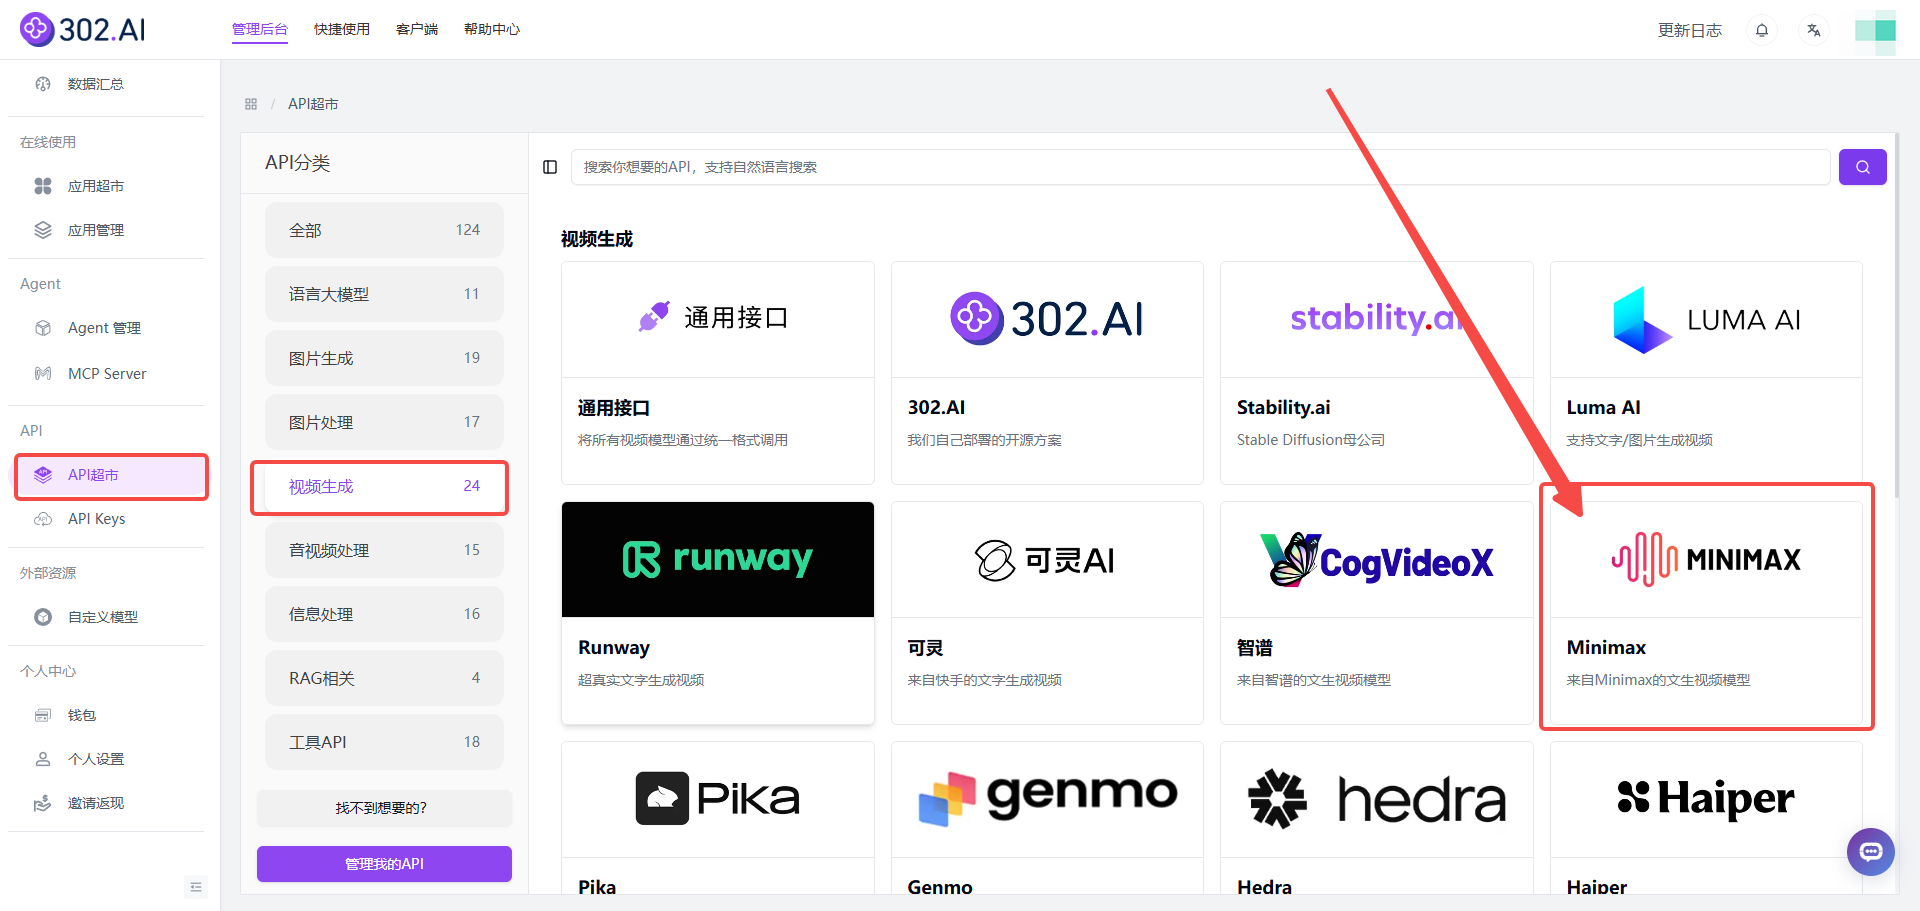This screenshot has height=911, width=1920.
Task: Open the Pika card
Action: pyautogui.click(x=718, y=818)
